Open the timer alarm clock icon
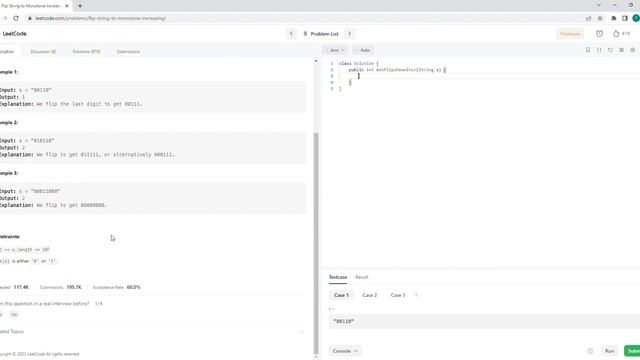Viewport: 640px width, 360px height. coord(599,34)
